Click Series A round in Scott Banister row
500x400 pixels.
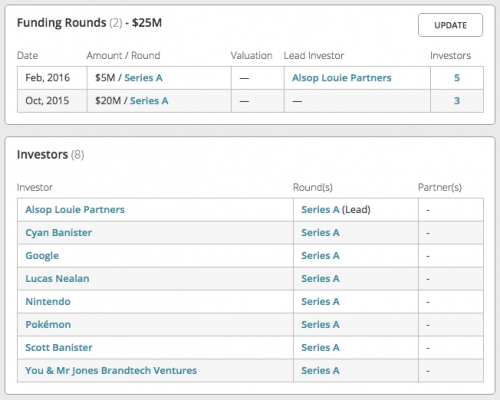pyautogui.click(x=320, y=348)
